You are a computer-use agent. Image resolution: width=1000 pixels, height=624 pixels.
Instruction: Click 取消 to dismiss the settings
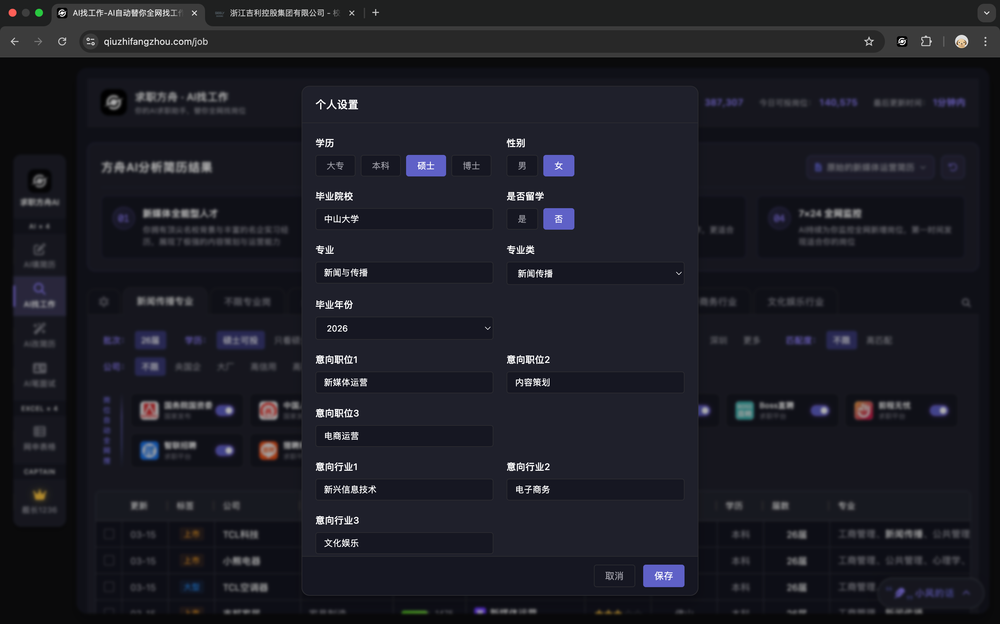[614, 575]
